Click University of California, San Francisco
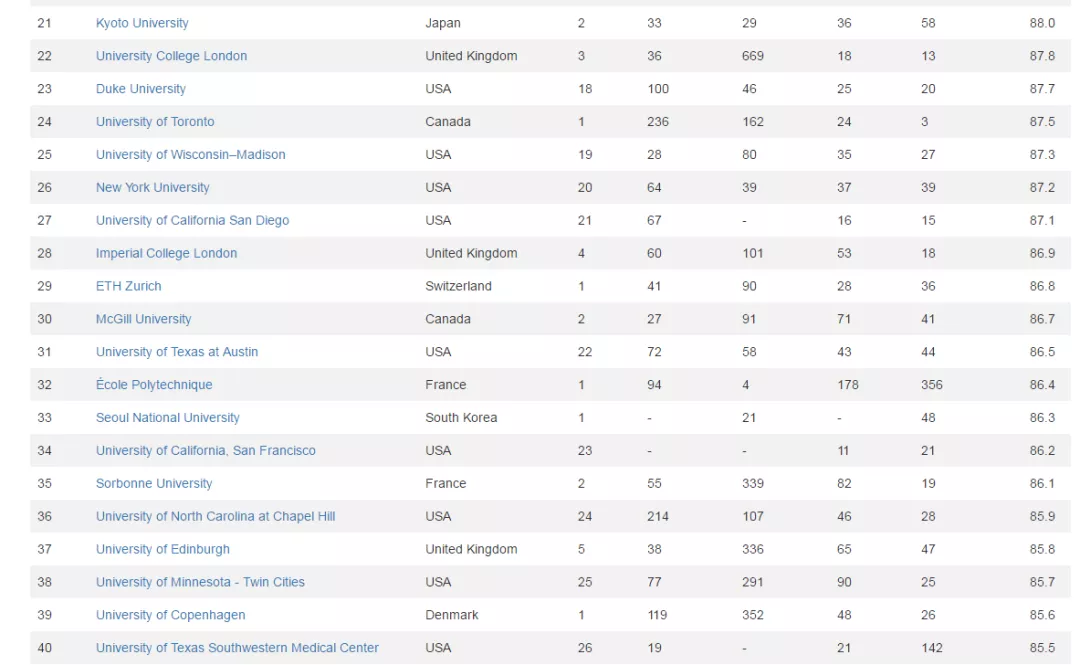 (206, 451)
